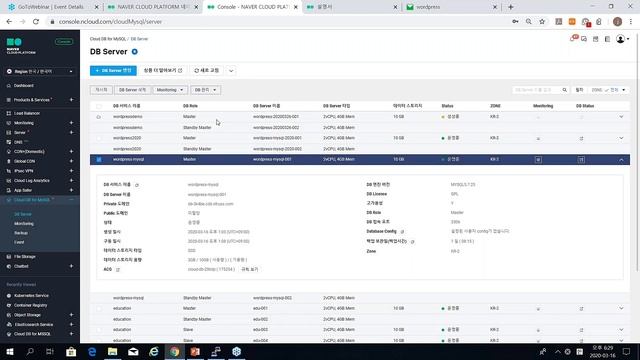The height and width of the screenshot is (360, 640).
Task: Open Monitoring icon for the edu-001 row
Action: pos(538,309)
